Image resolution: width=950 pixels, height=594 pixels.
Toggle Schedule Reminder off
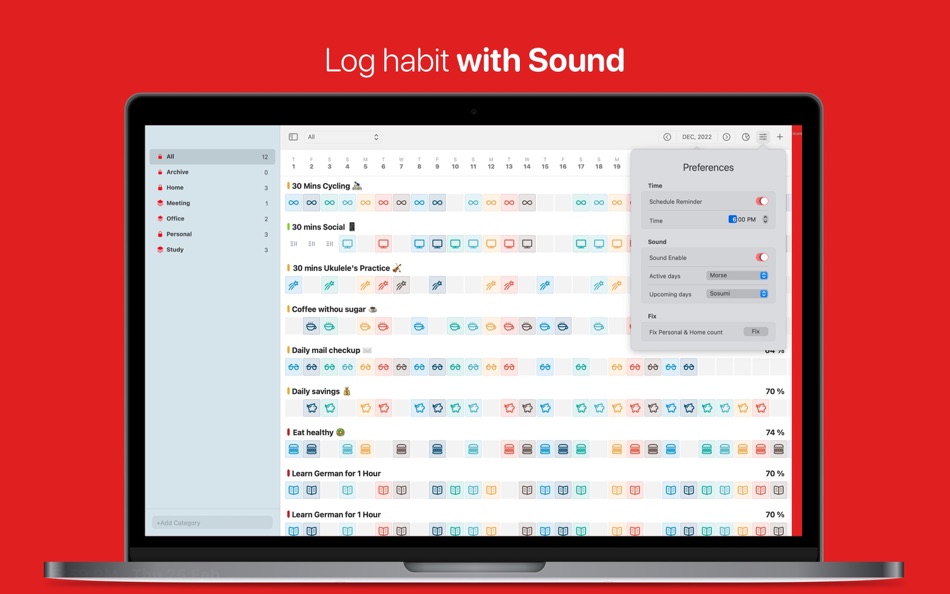760,200
